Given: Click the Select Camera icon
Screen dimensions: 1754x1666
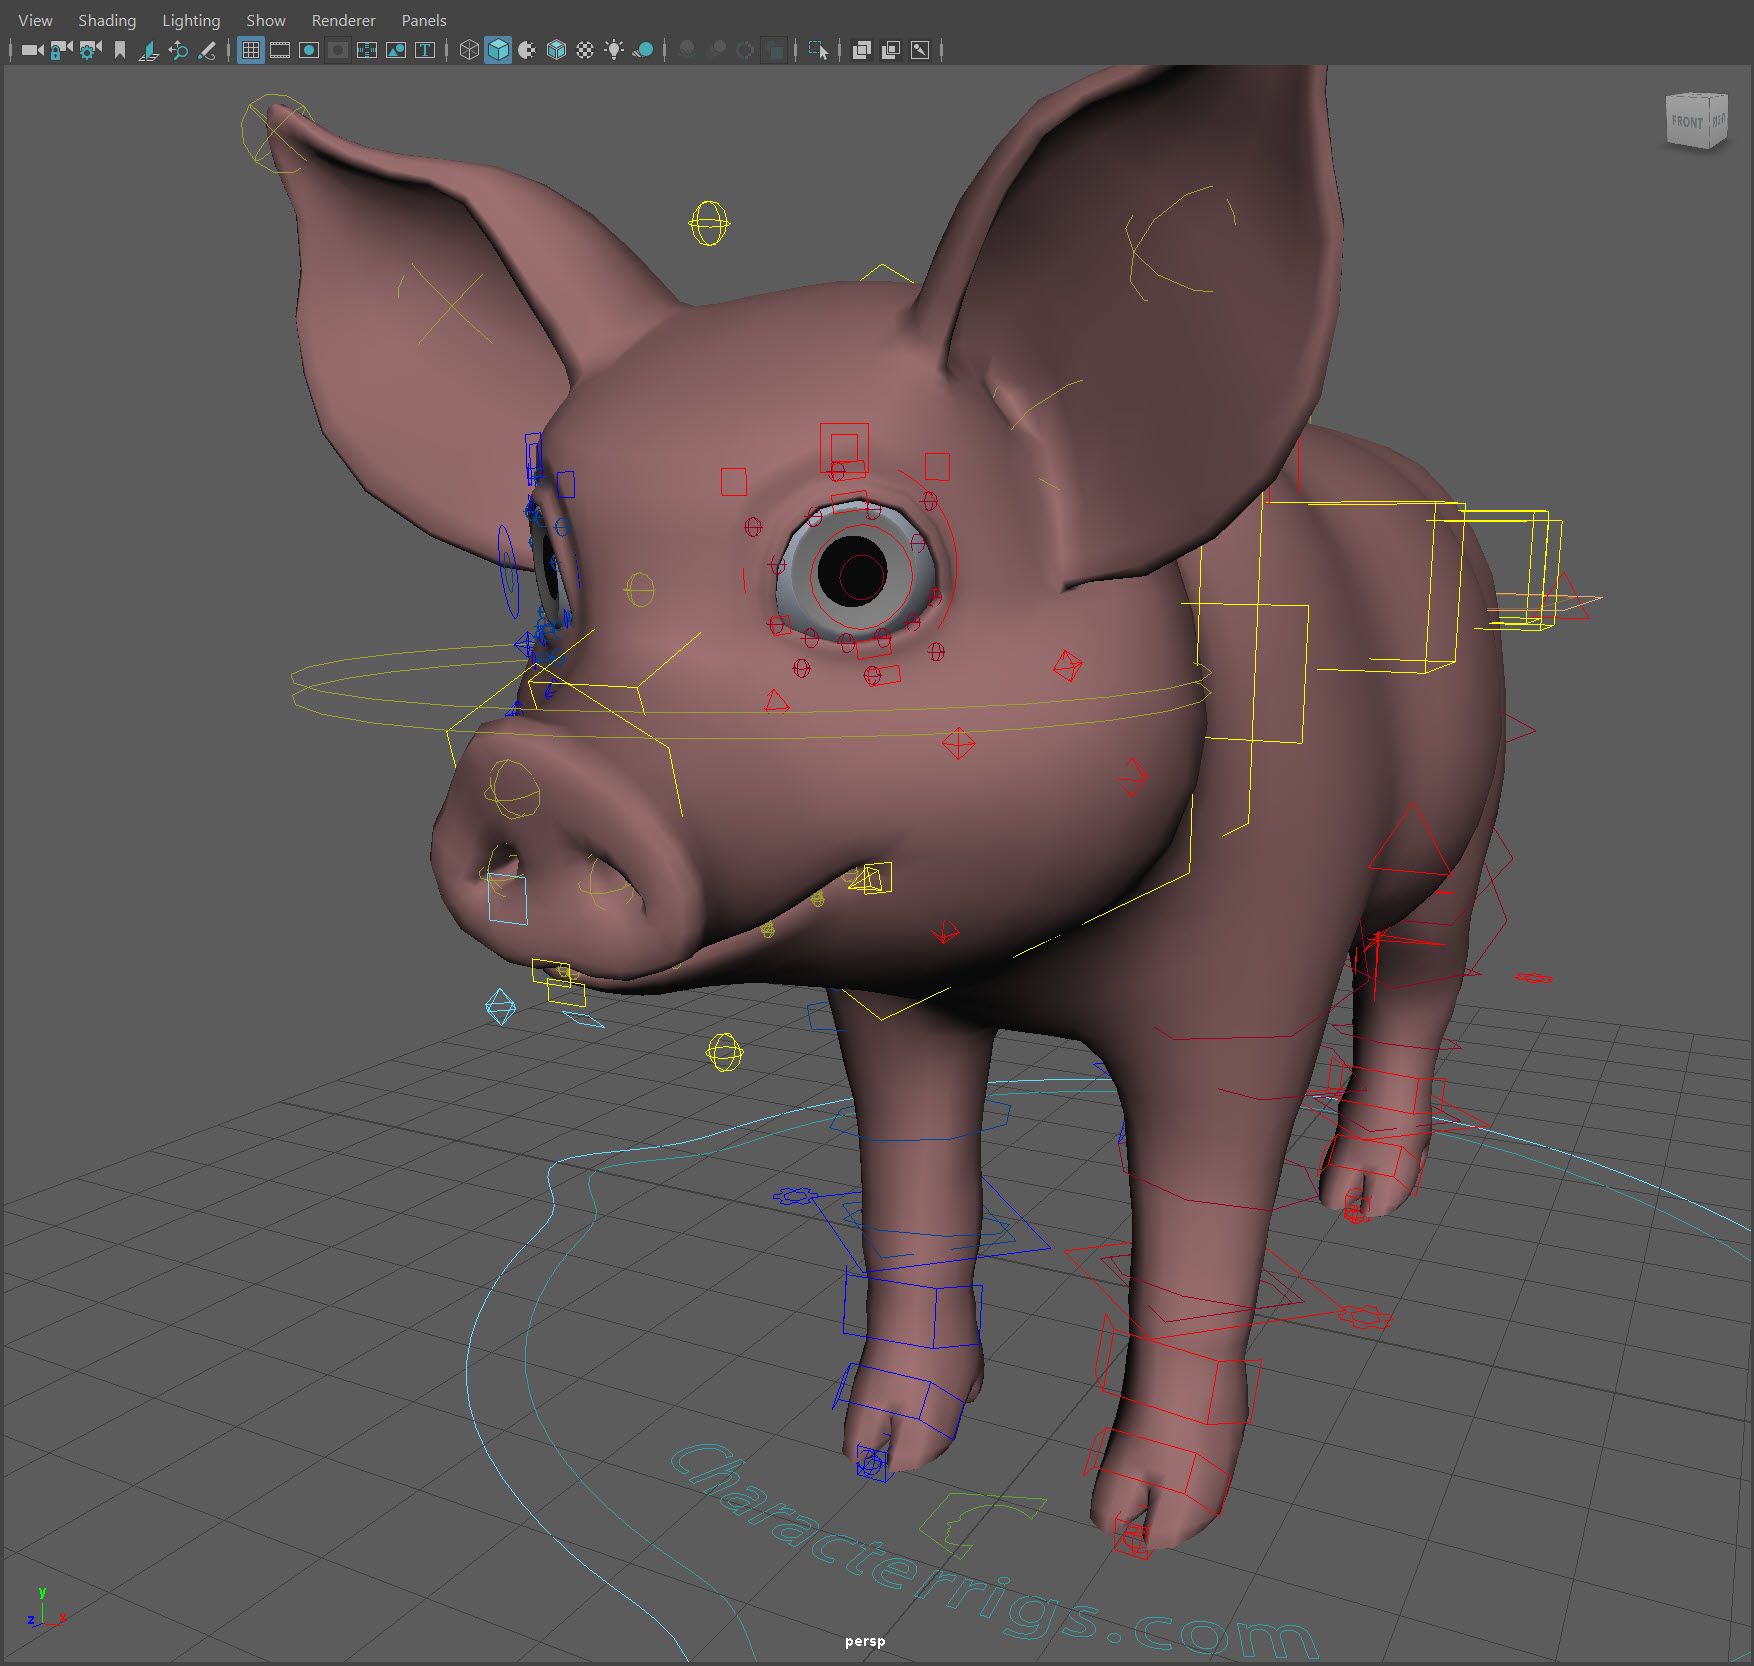Looking at the screenshot, I should [x=32, y=50].
